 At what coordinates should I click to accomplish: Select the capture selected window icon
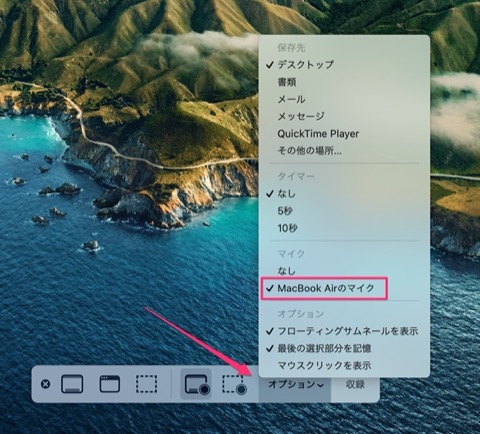click(x=110, y=384)
